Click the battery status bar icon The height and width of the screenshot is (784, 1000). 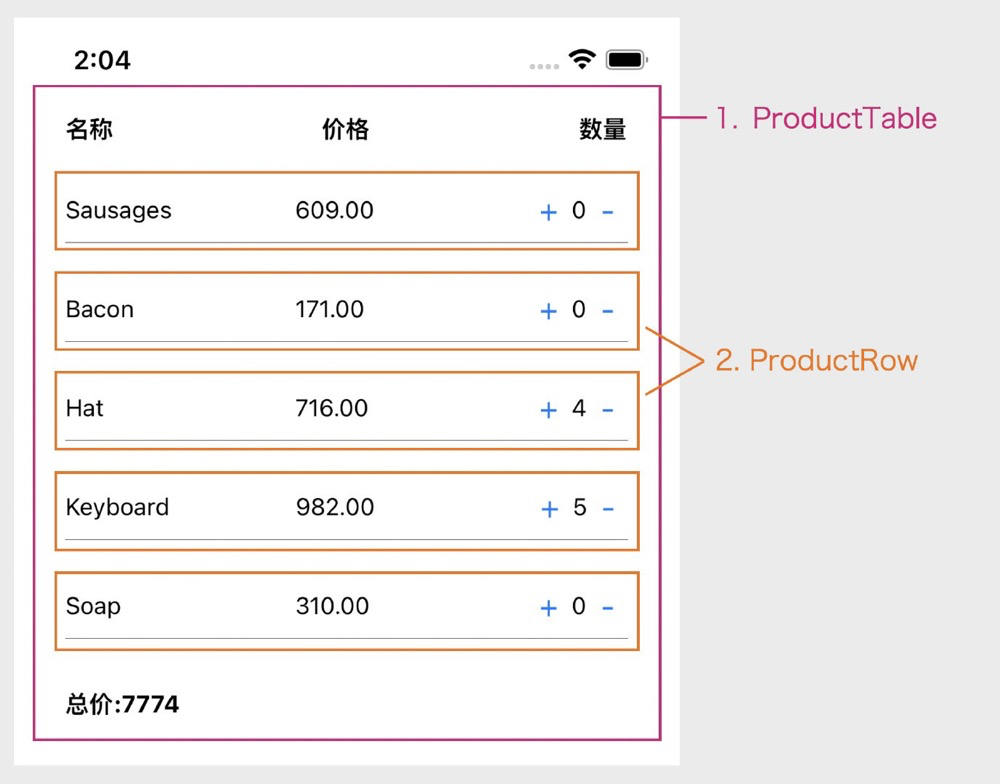point(627,60)
